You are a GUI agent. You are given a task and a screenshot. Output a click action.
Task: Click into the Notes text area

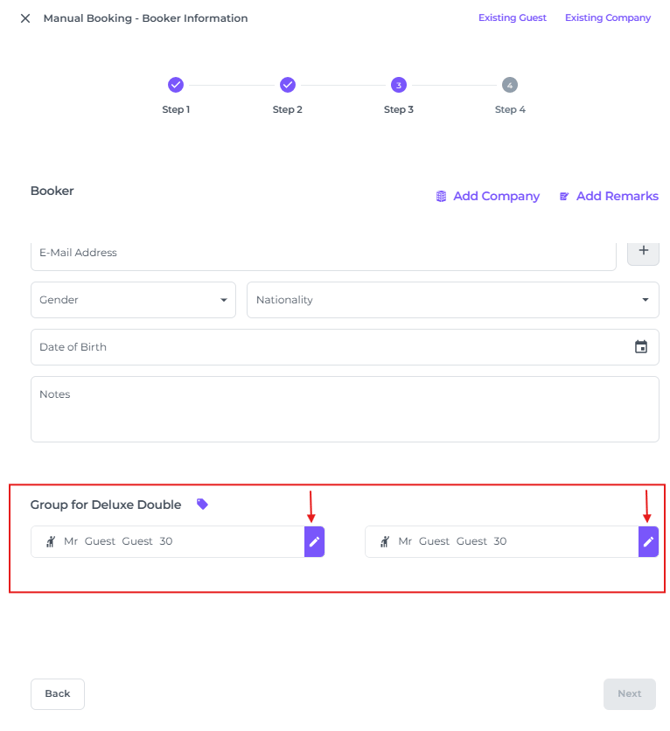pos(344,410)
